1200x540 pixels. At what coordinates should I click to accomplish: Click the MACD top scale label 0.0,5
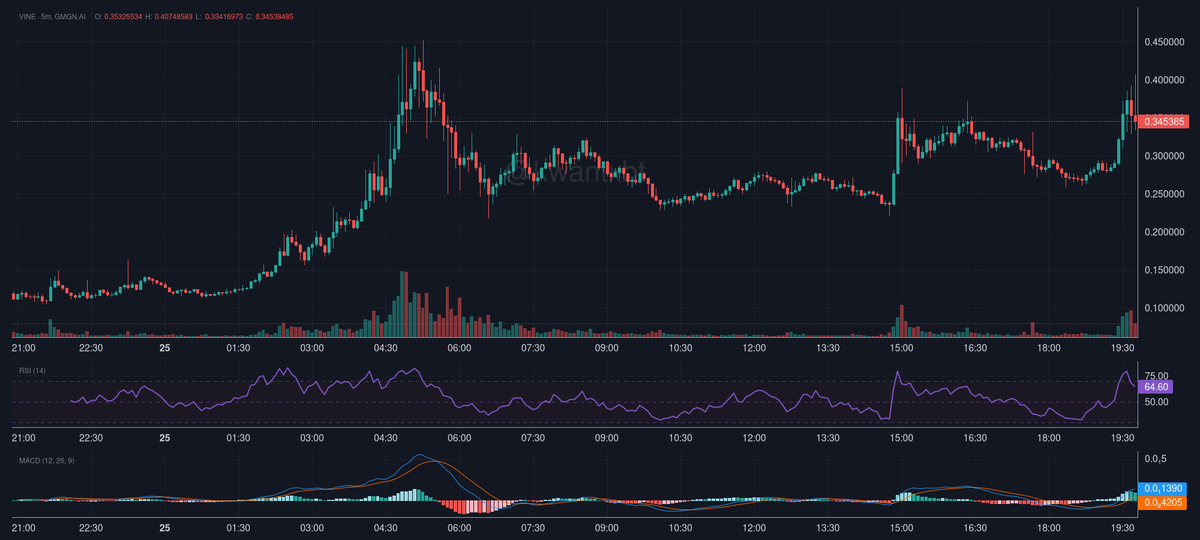pyautogui.click(x=1156, y=458)
